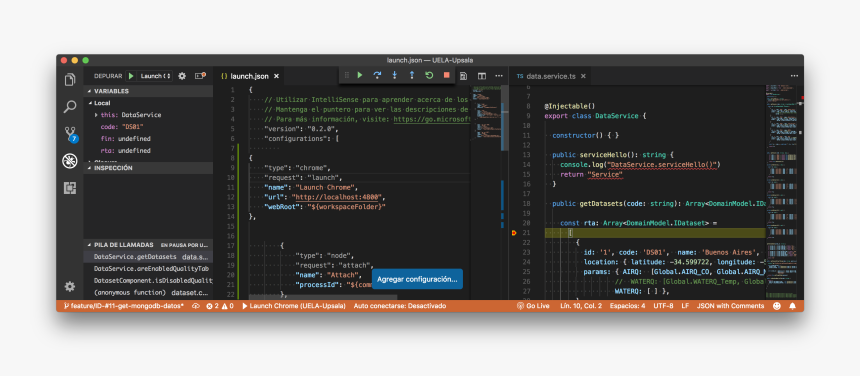The width and height of the screenshot is (860, 376).
Task: Click the Agregar configuración... button
Action: point(417,279)
